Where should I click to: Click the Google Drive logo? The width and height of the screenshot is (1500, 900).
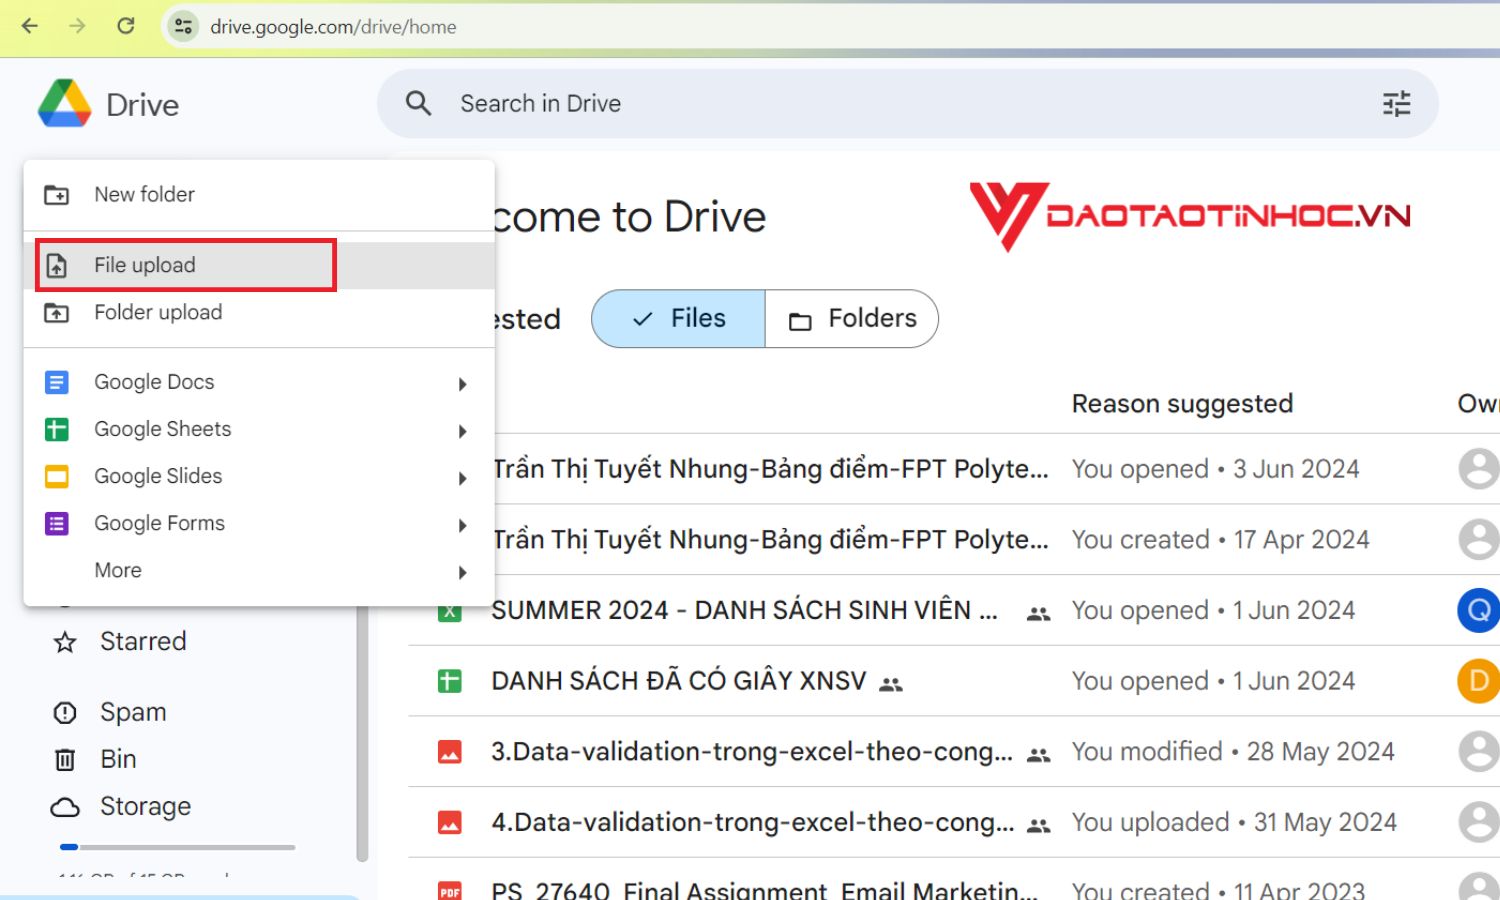point(65,104)
